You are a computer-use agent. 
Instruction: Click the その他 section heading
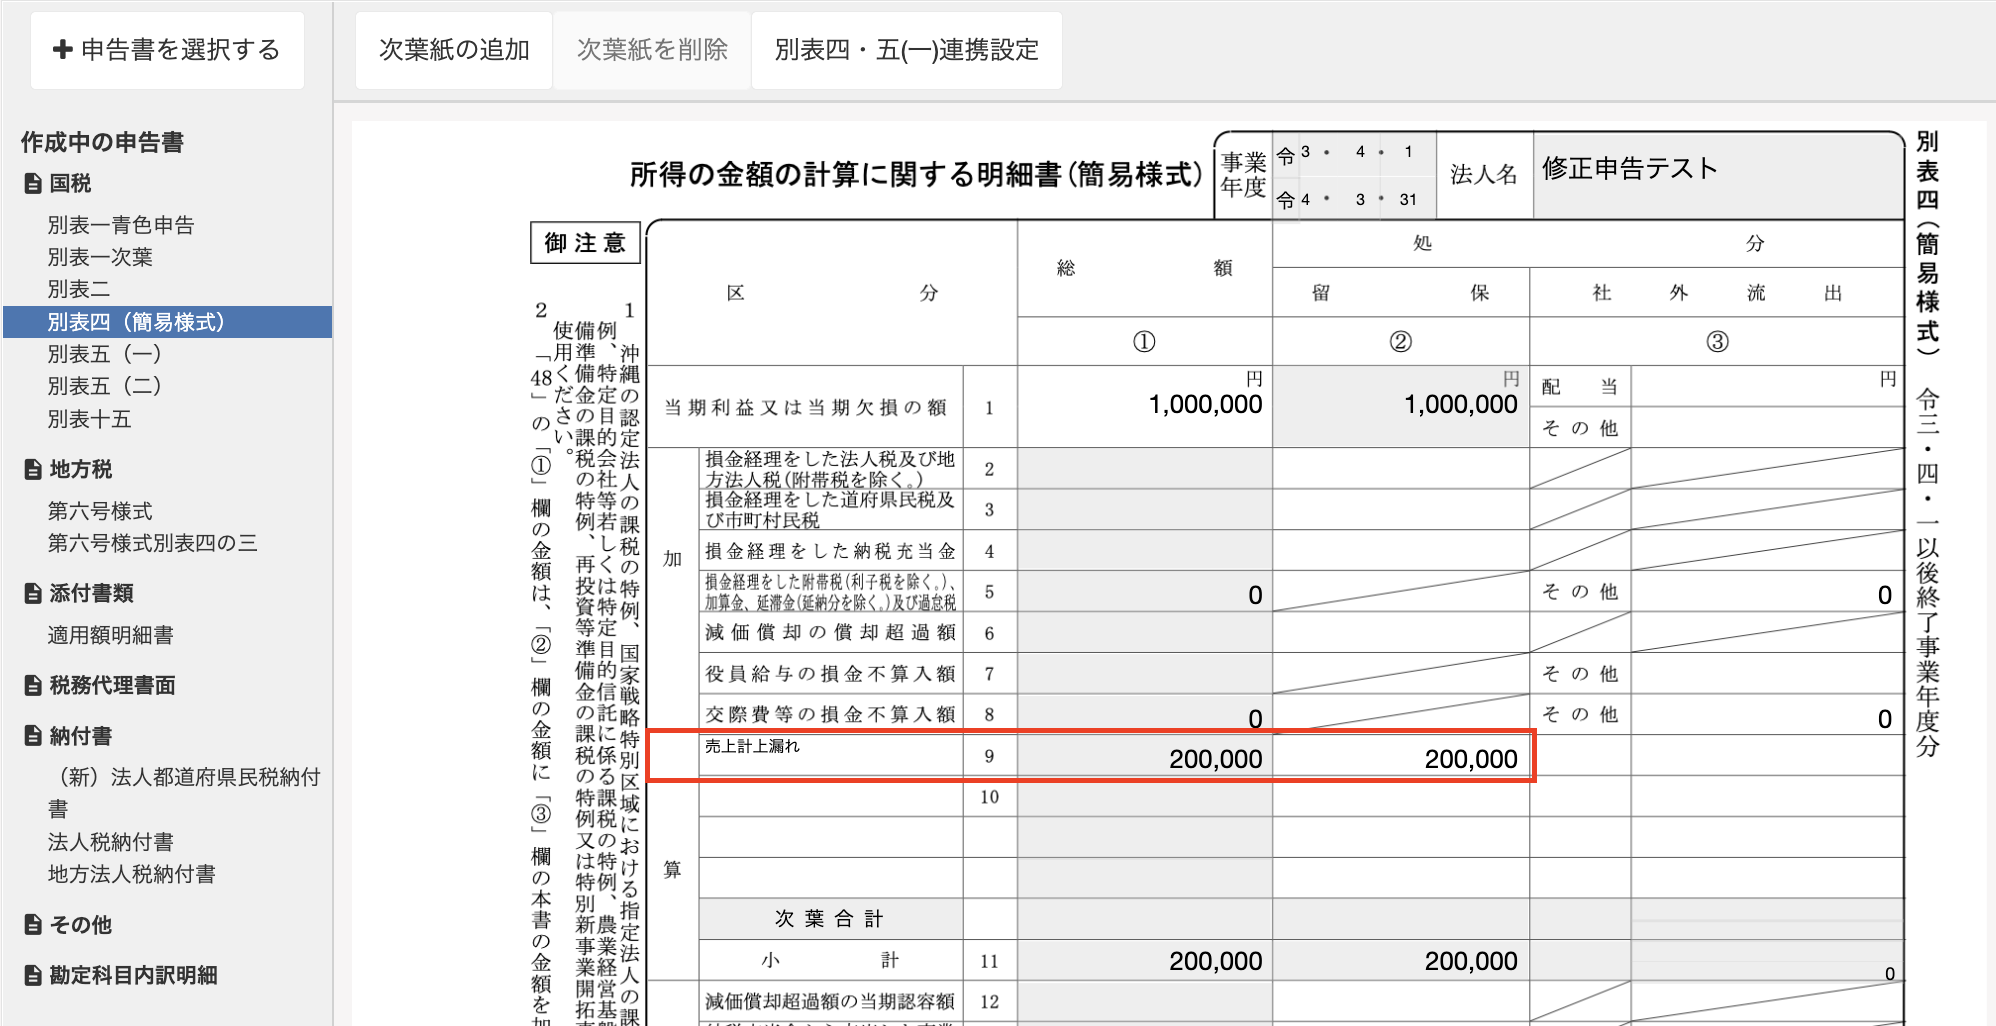pos(81,925)
